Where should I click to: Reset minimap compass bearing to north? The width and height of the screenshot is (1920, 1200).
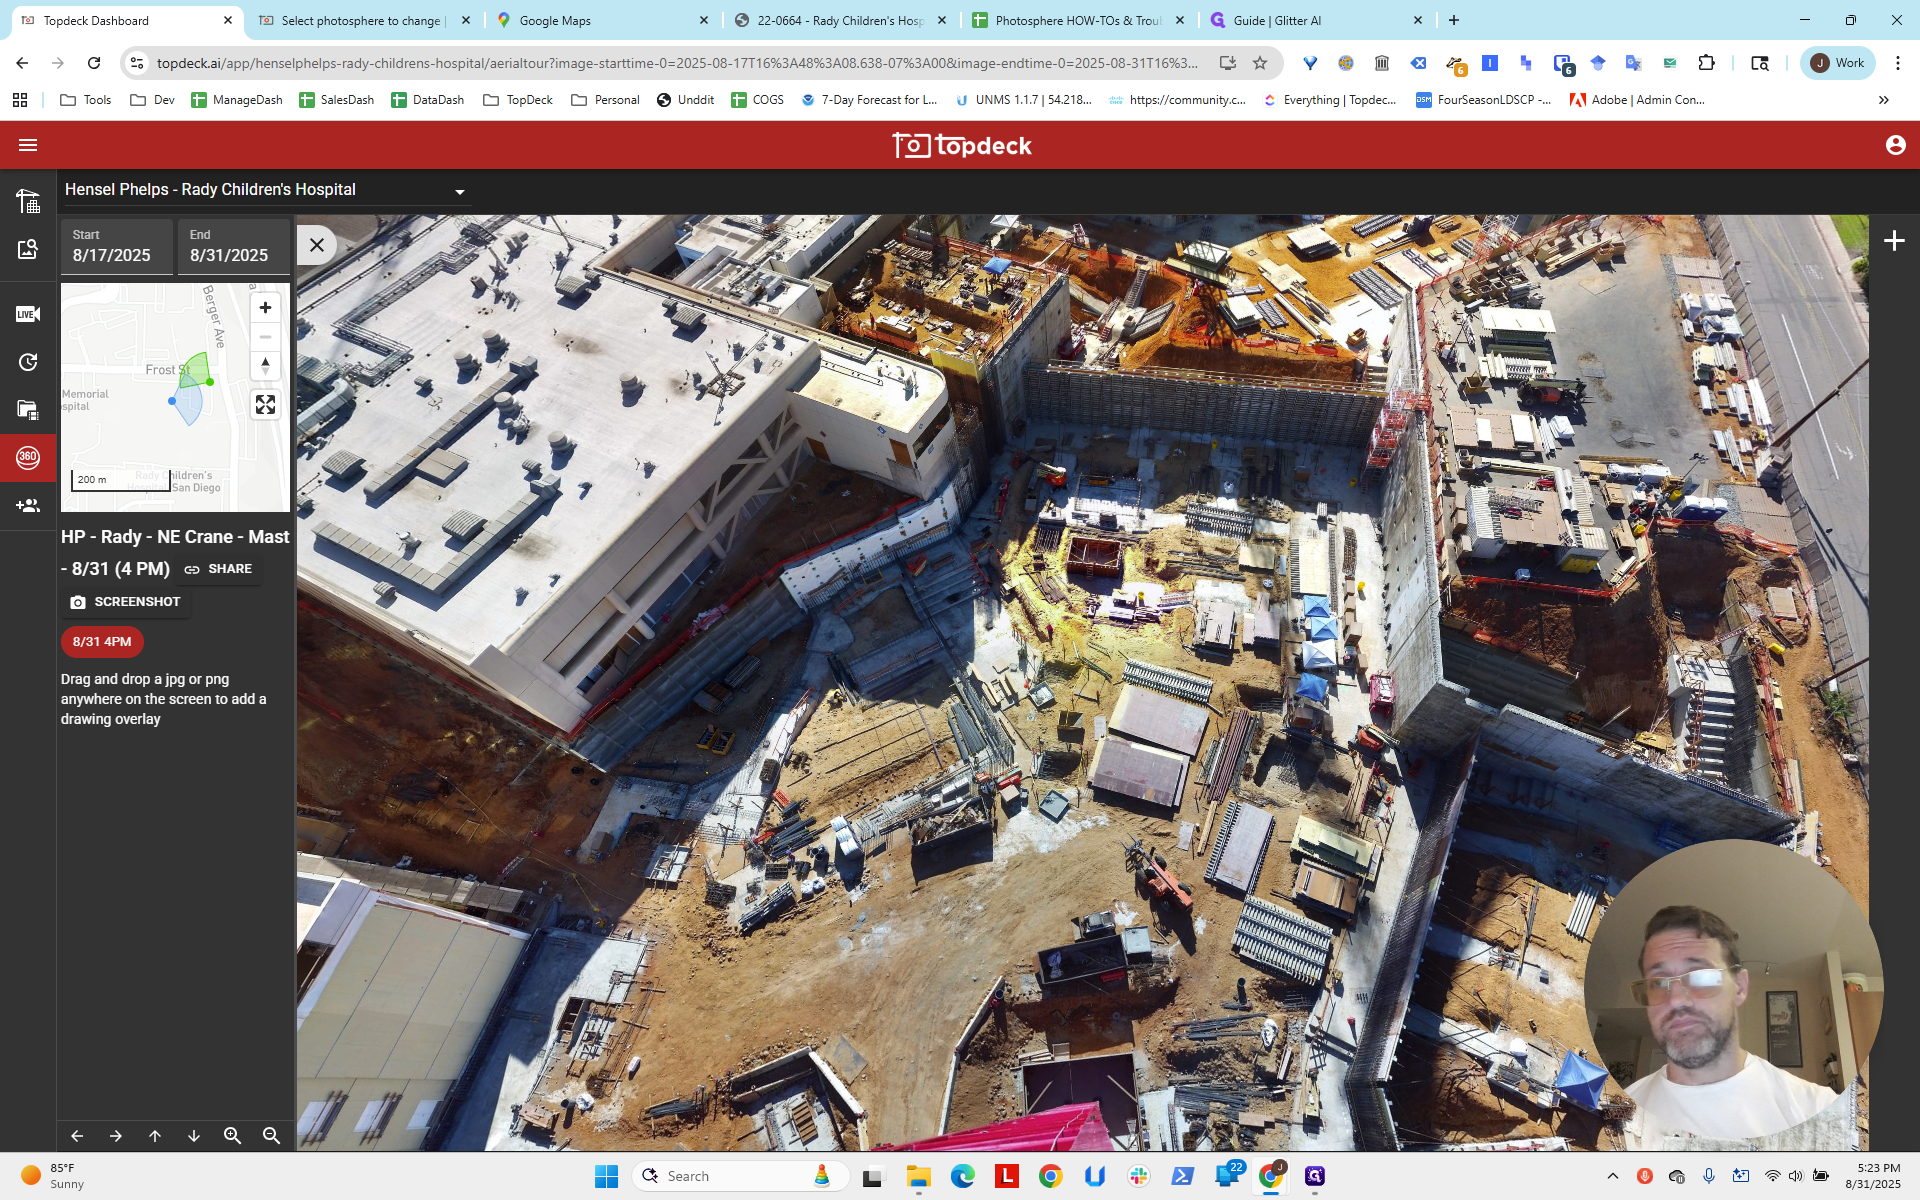[x=265, y=366]
